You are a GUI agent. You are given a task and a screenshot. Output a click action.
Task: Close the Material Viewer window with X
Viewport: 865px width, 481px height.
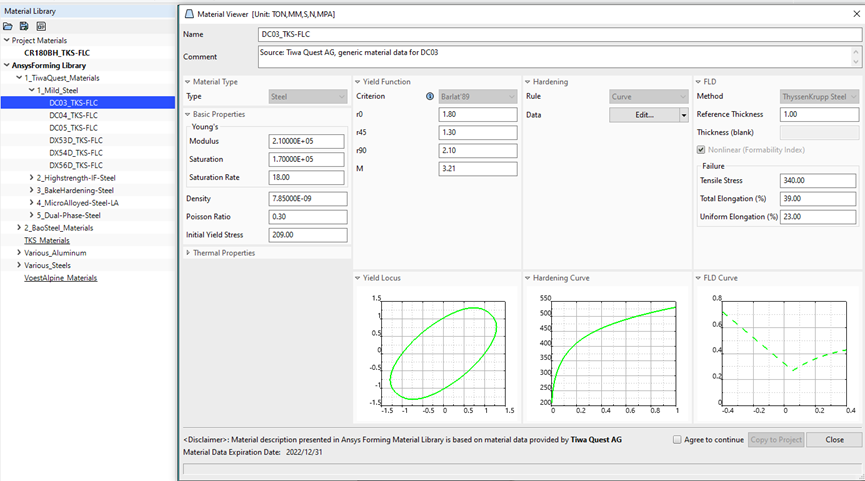857,14
